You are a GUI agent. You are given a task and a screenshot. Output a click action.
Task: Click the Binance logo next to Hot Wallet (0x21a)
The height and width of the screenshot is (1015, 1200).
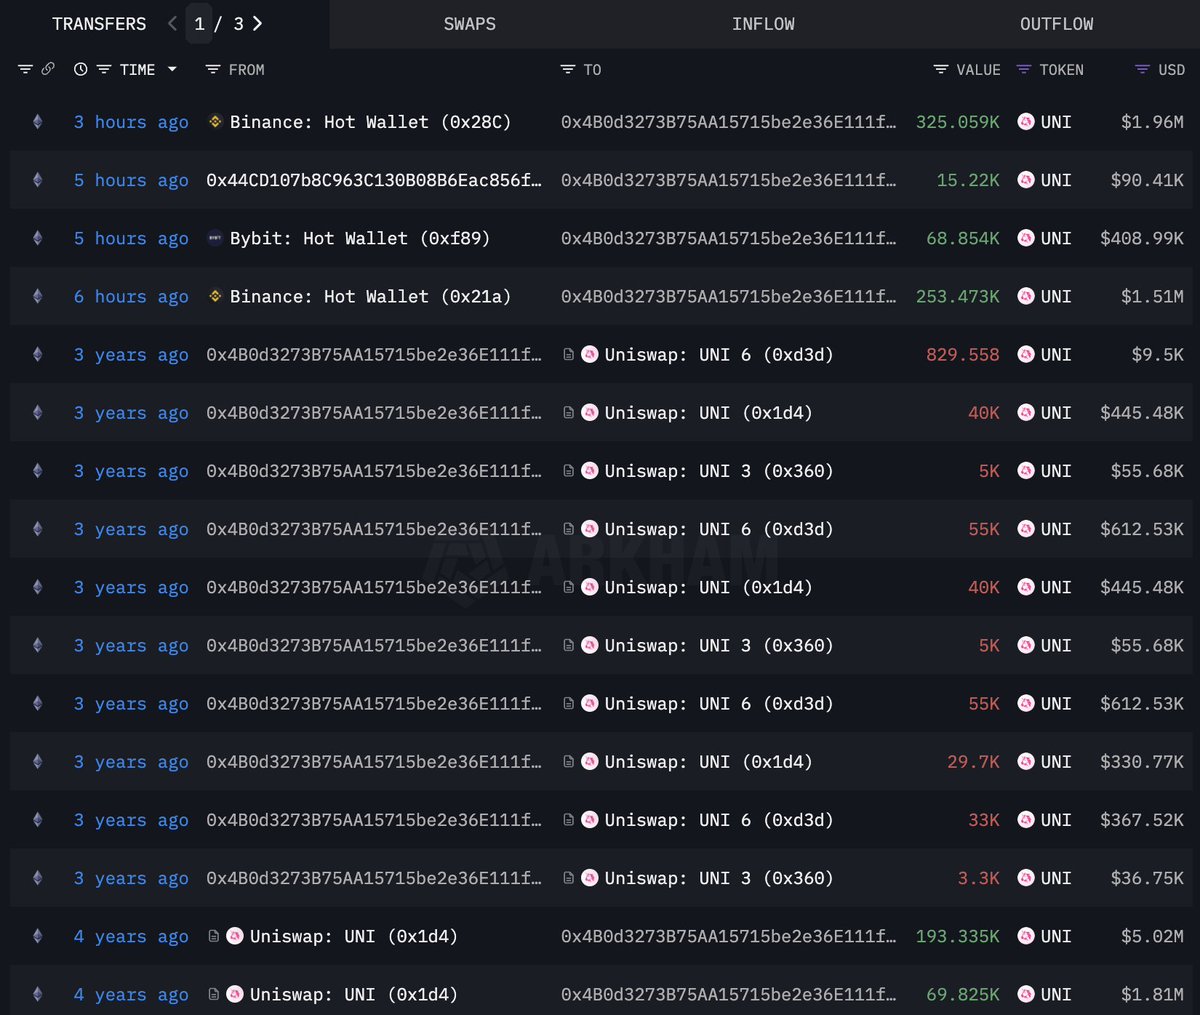pyautogui.click(x=215, y=297)
